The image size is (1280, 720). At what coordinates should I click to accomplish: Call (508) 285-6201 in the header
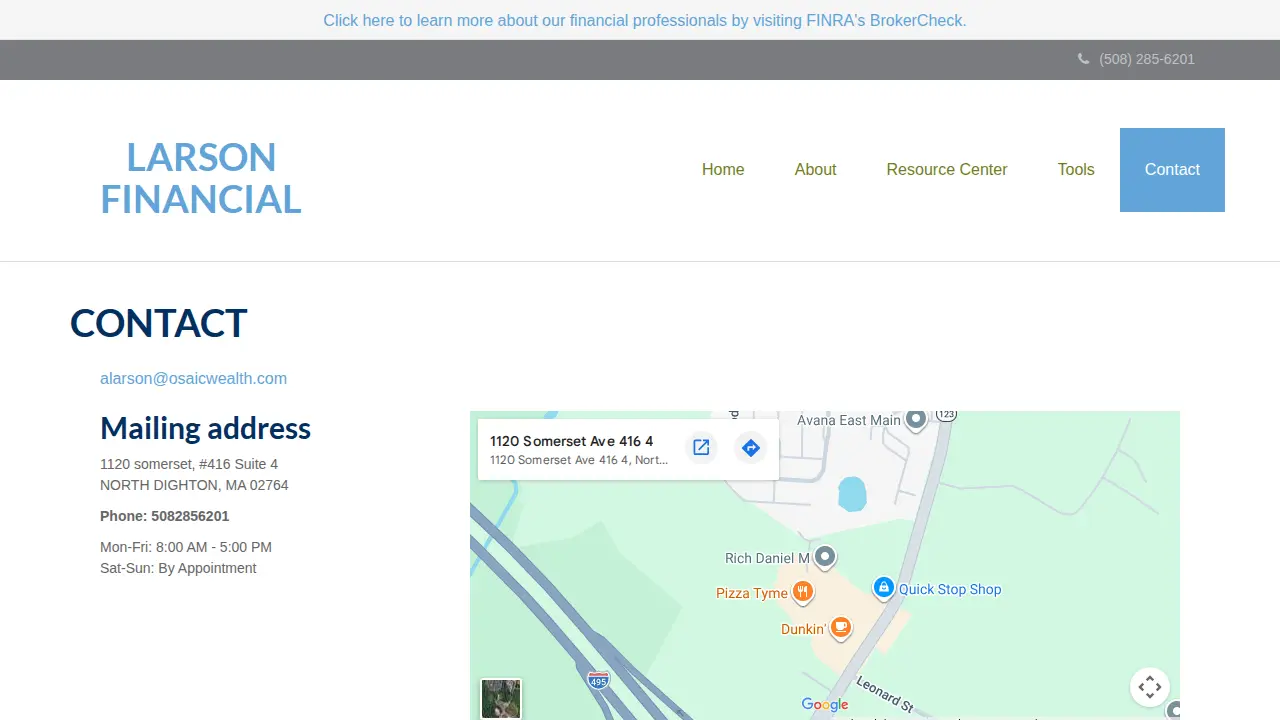pos(1147,59)
